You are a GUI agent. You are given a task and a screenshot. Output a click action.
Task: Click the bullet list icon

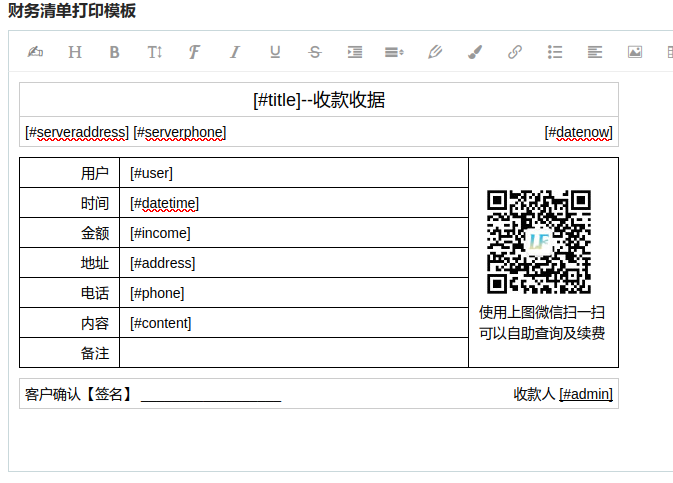pyautogui.click(x=555, y=52)
